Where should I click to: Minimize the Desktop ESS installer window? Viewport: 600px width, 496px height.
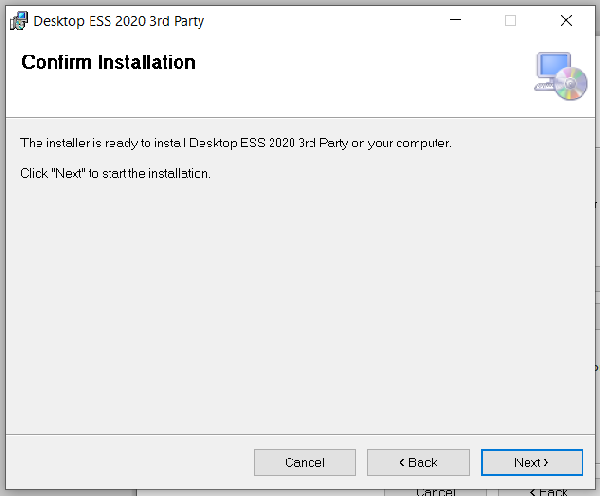pos(455,20)
